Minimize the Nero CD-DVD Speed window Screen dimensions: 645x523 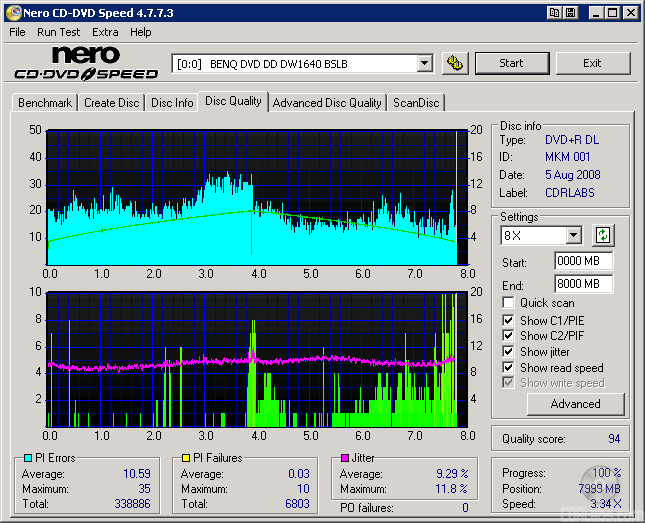tap(595, 13)
